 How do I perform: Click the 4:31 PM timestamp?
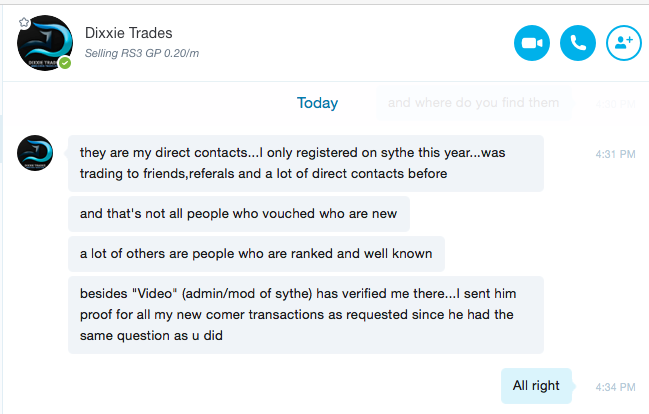tap(615, 154)
